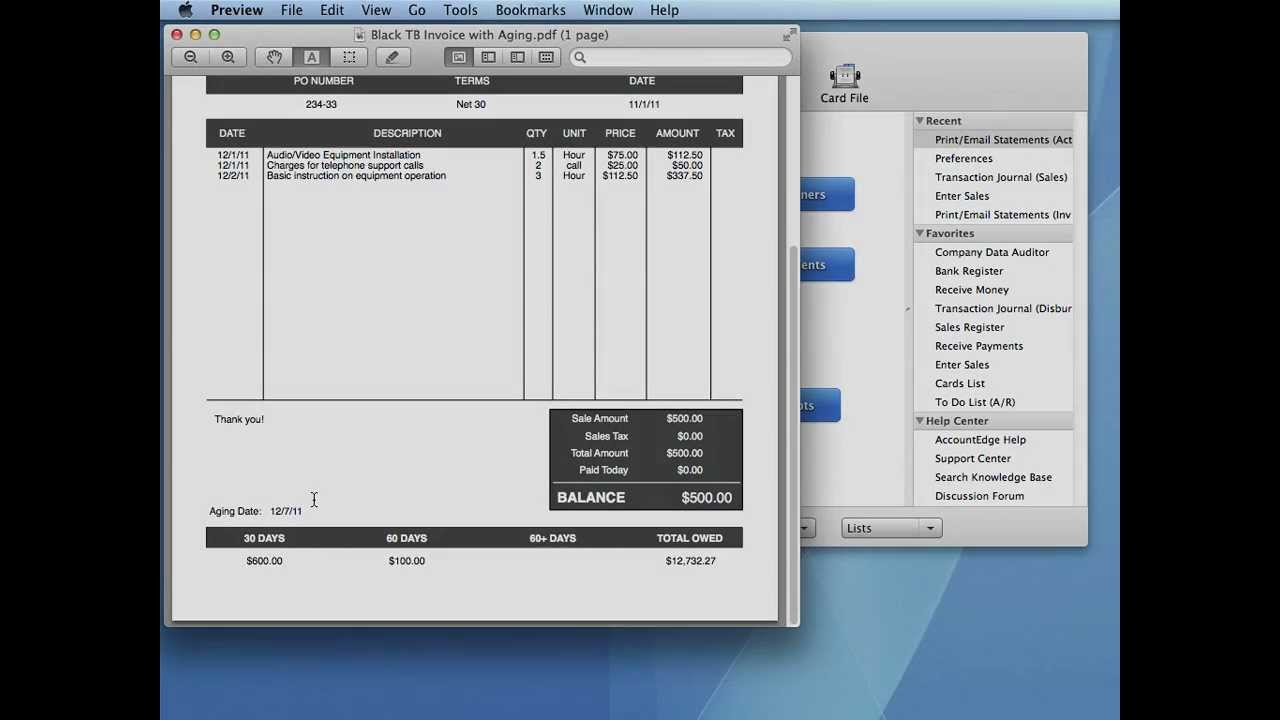Show the table of contents view
The height and width of the screenshot is (720, 1280).
click(517, 57)
